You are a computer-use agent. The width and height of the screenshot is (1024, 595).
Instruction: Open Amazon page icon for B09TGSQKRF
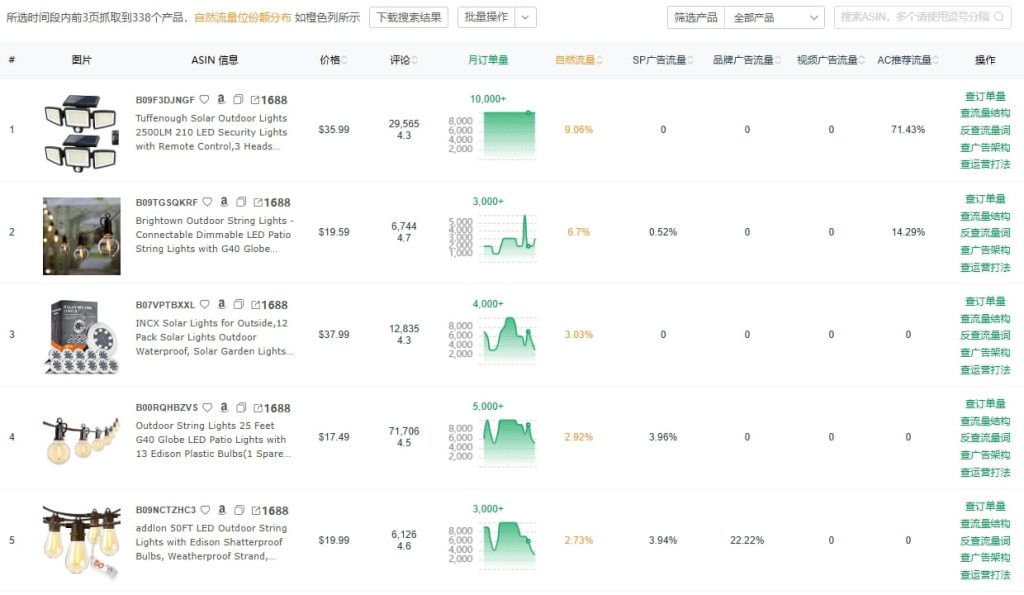pos(222,201)
